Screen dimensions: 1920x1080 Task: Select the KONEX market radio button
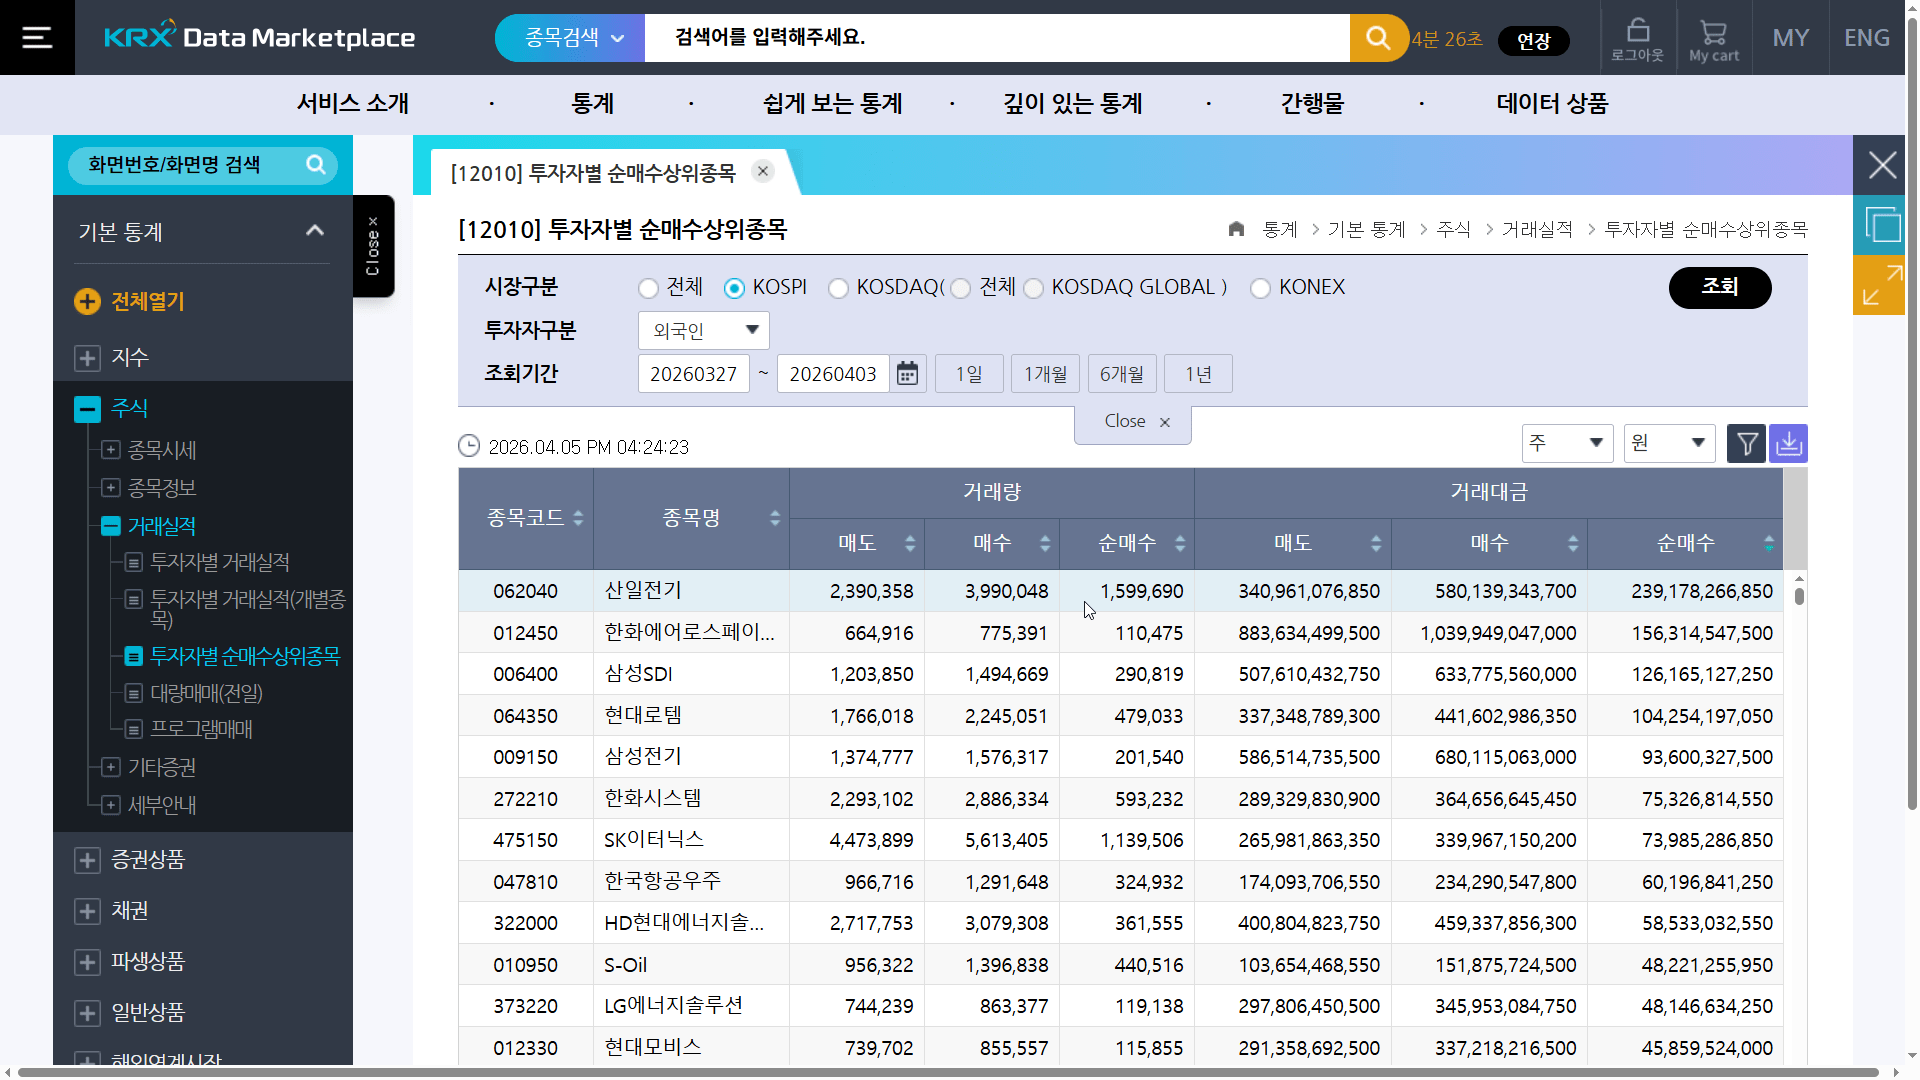1260,288
